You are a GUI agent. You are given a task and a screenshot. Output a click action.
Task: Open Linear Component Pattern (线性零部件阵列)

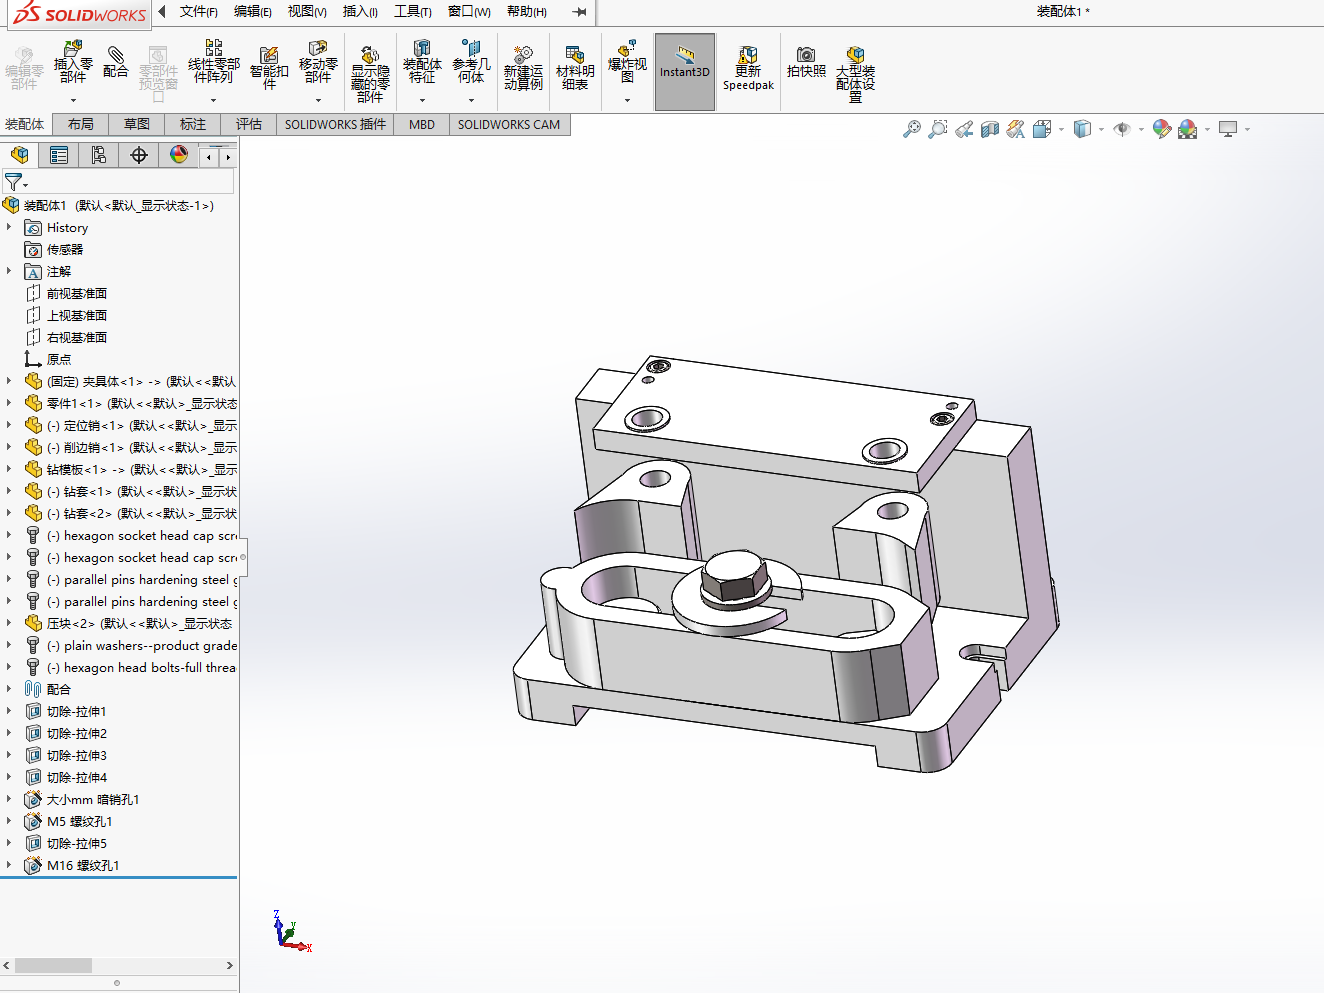214,62
